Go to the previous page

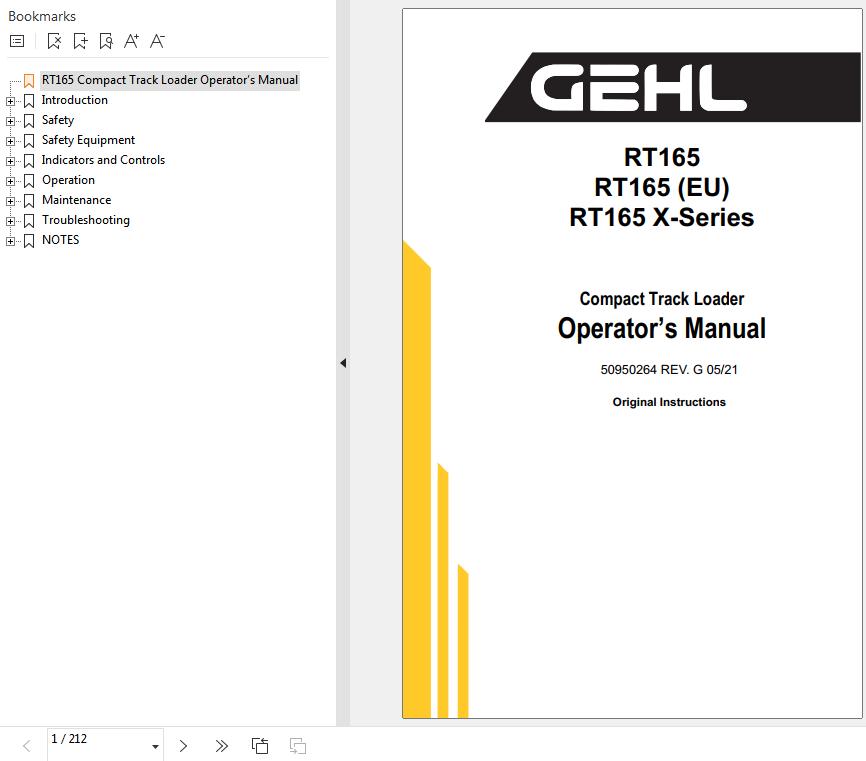(x=27, y=746)
